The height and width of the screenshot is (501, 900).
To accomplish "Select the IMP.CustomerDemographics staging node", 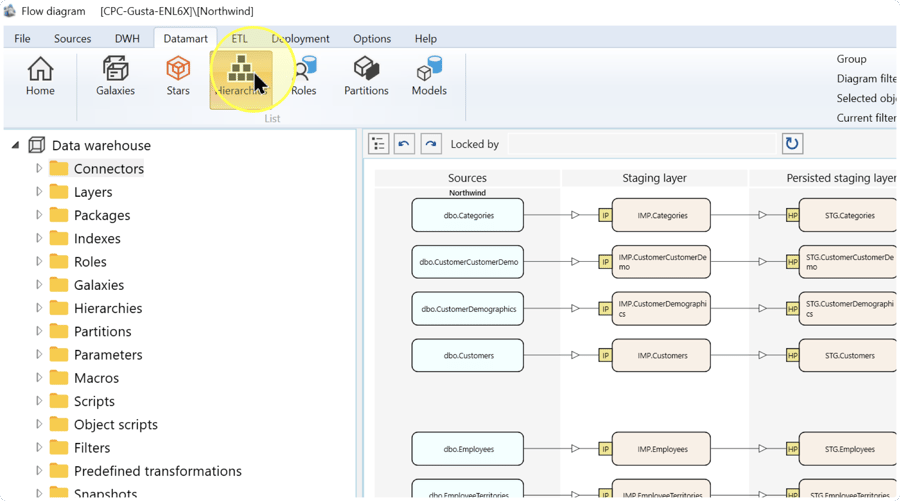I will pyautogui.click(x=661, y=309).
